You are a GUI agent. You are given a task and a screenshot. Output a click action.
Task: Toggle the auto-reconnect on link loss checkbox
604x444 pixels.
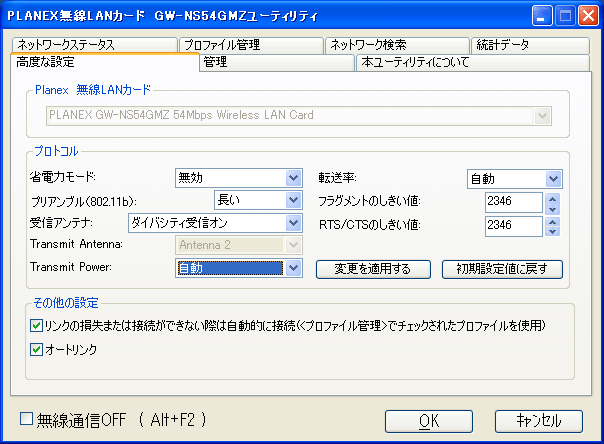point(36,326)
